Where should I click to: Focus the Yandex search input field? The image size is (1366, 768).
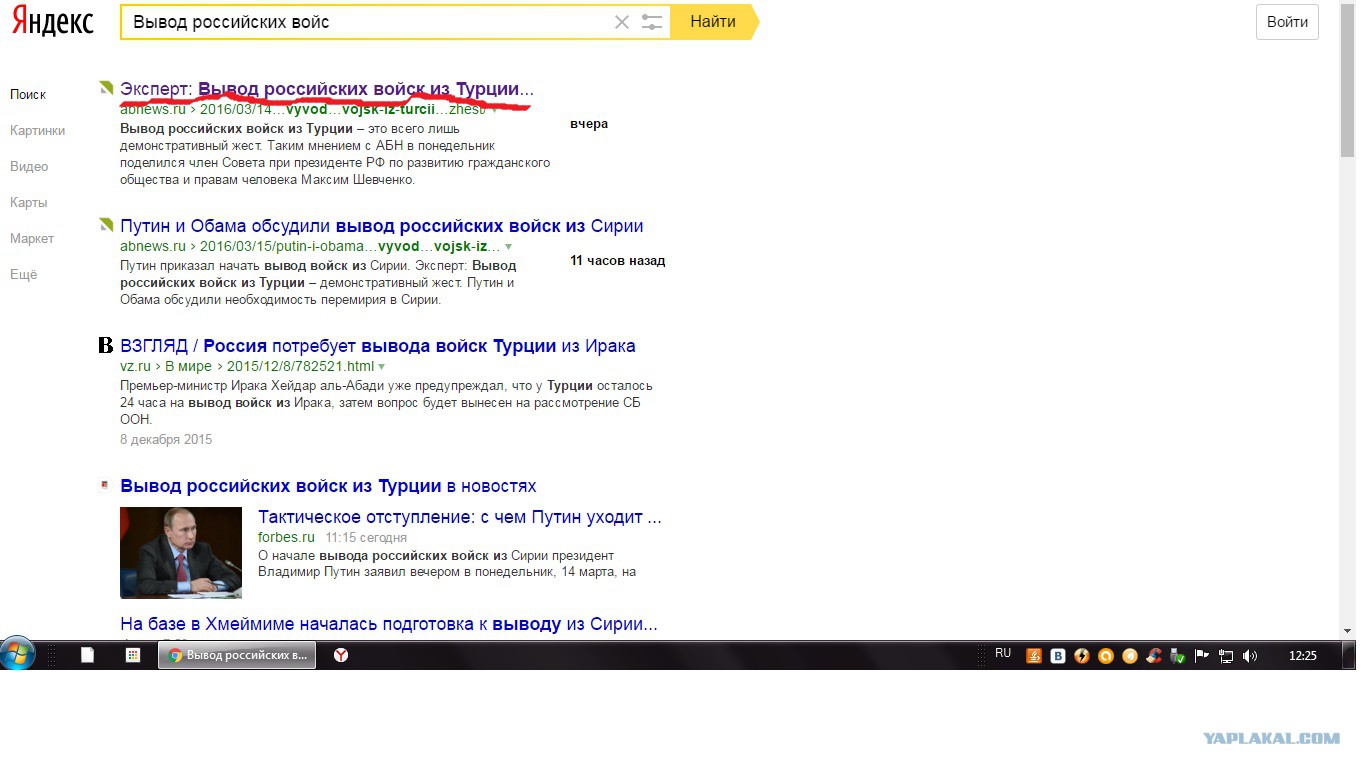[366, 22]
